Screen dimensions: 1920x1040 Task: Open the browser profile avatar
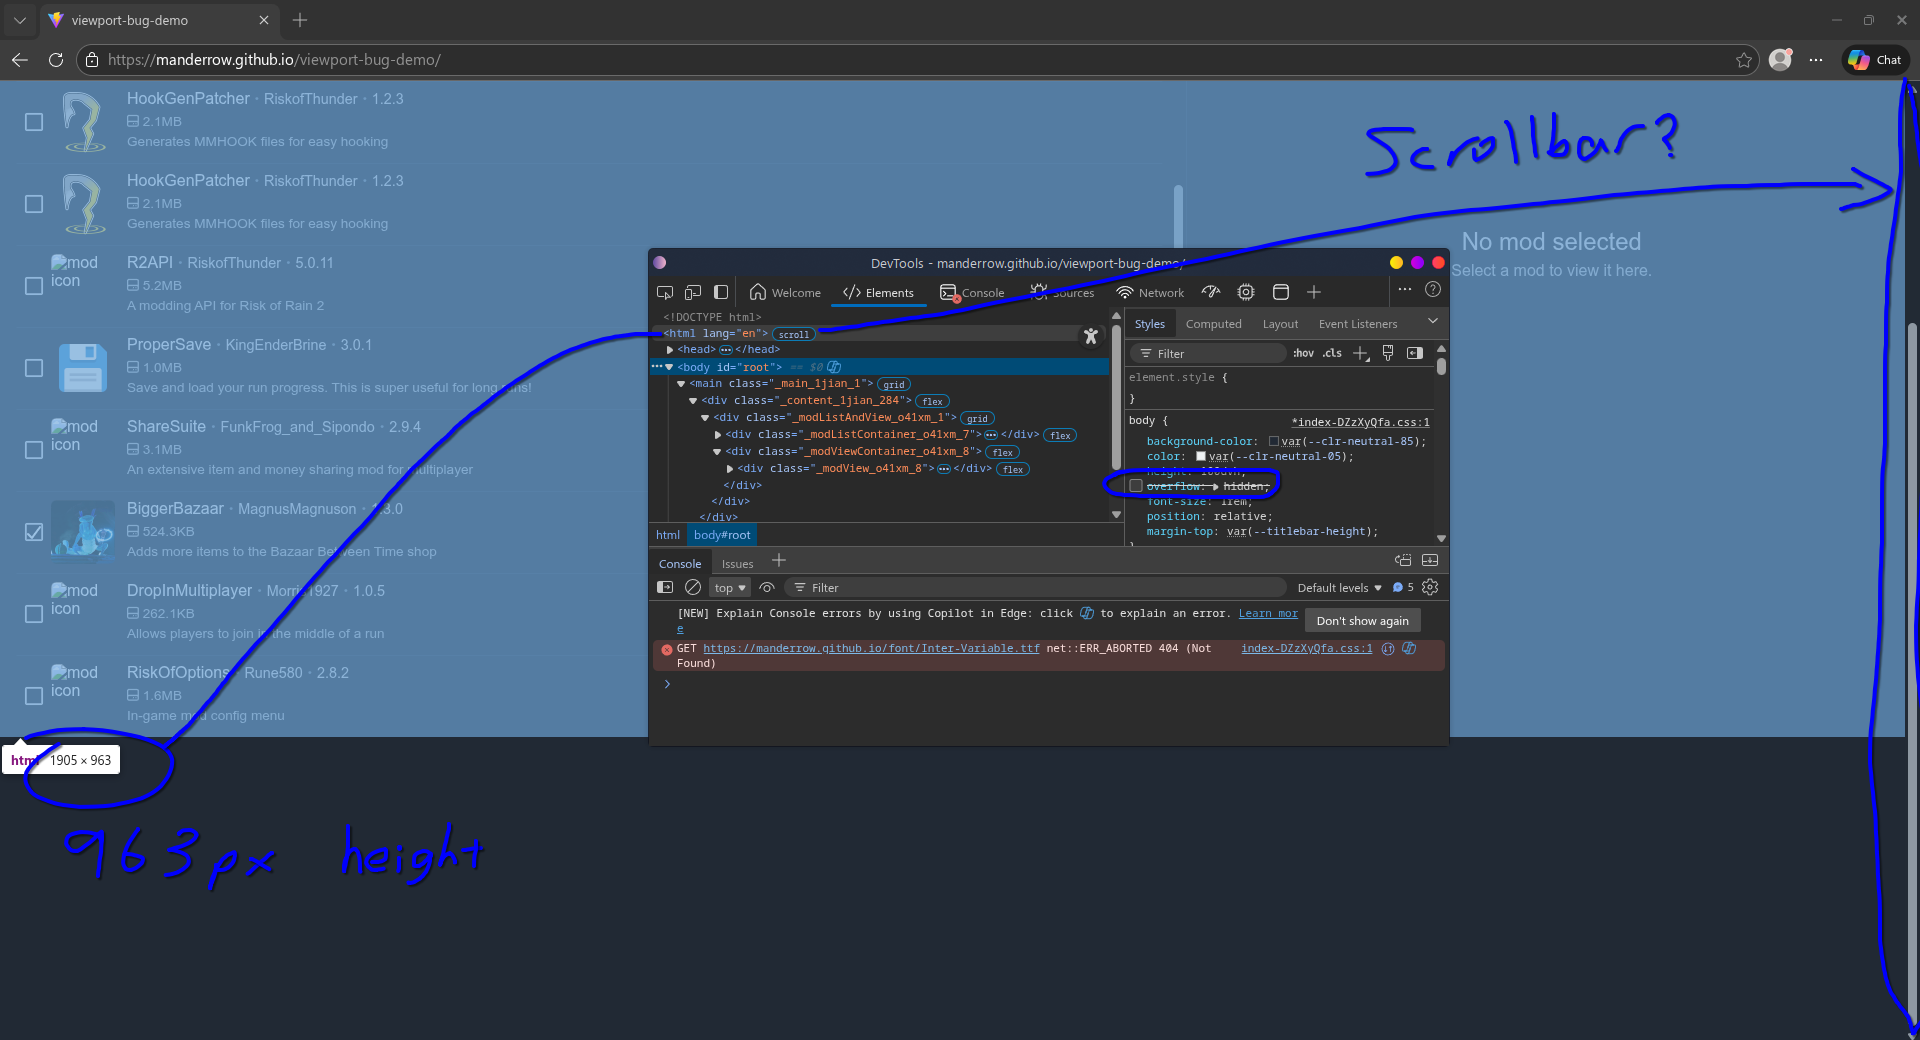pyautogui.click(x=1780, y=60)
